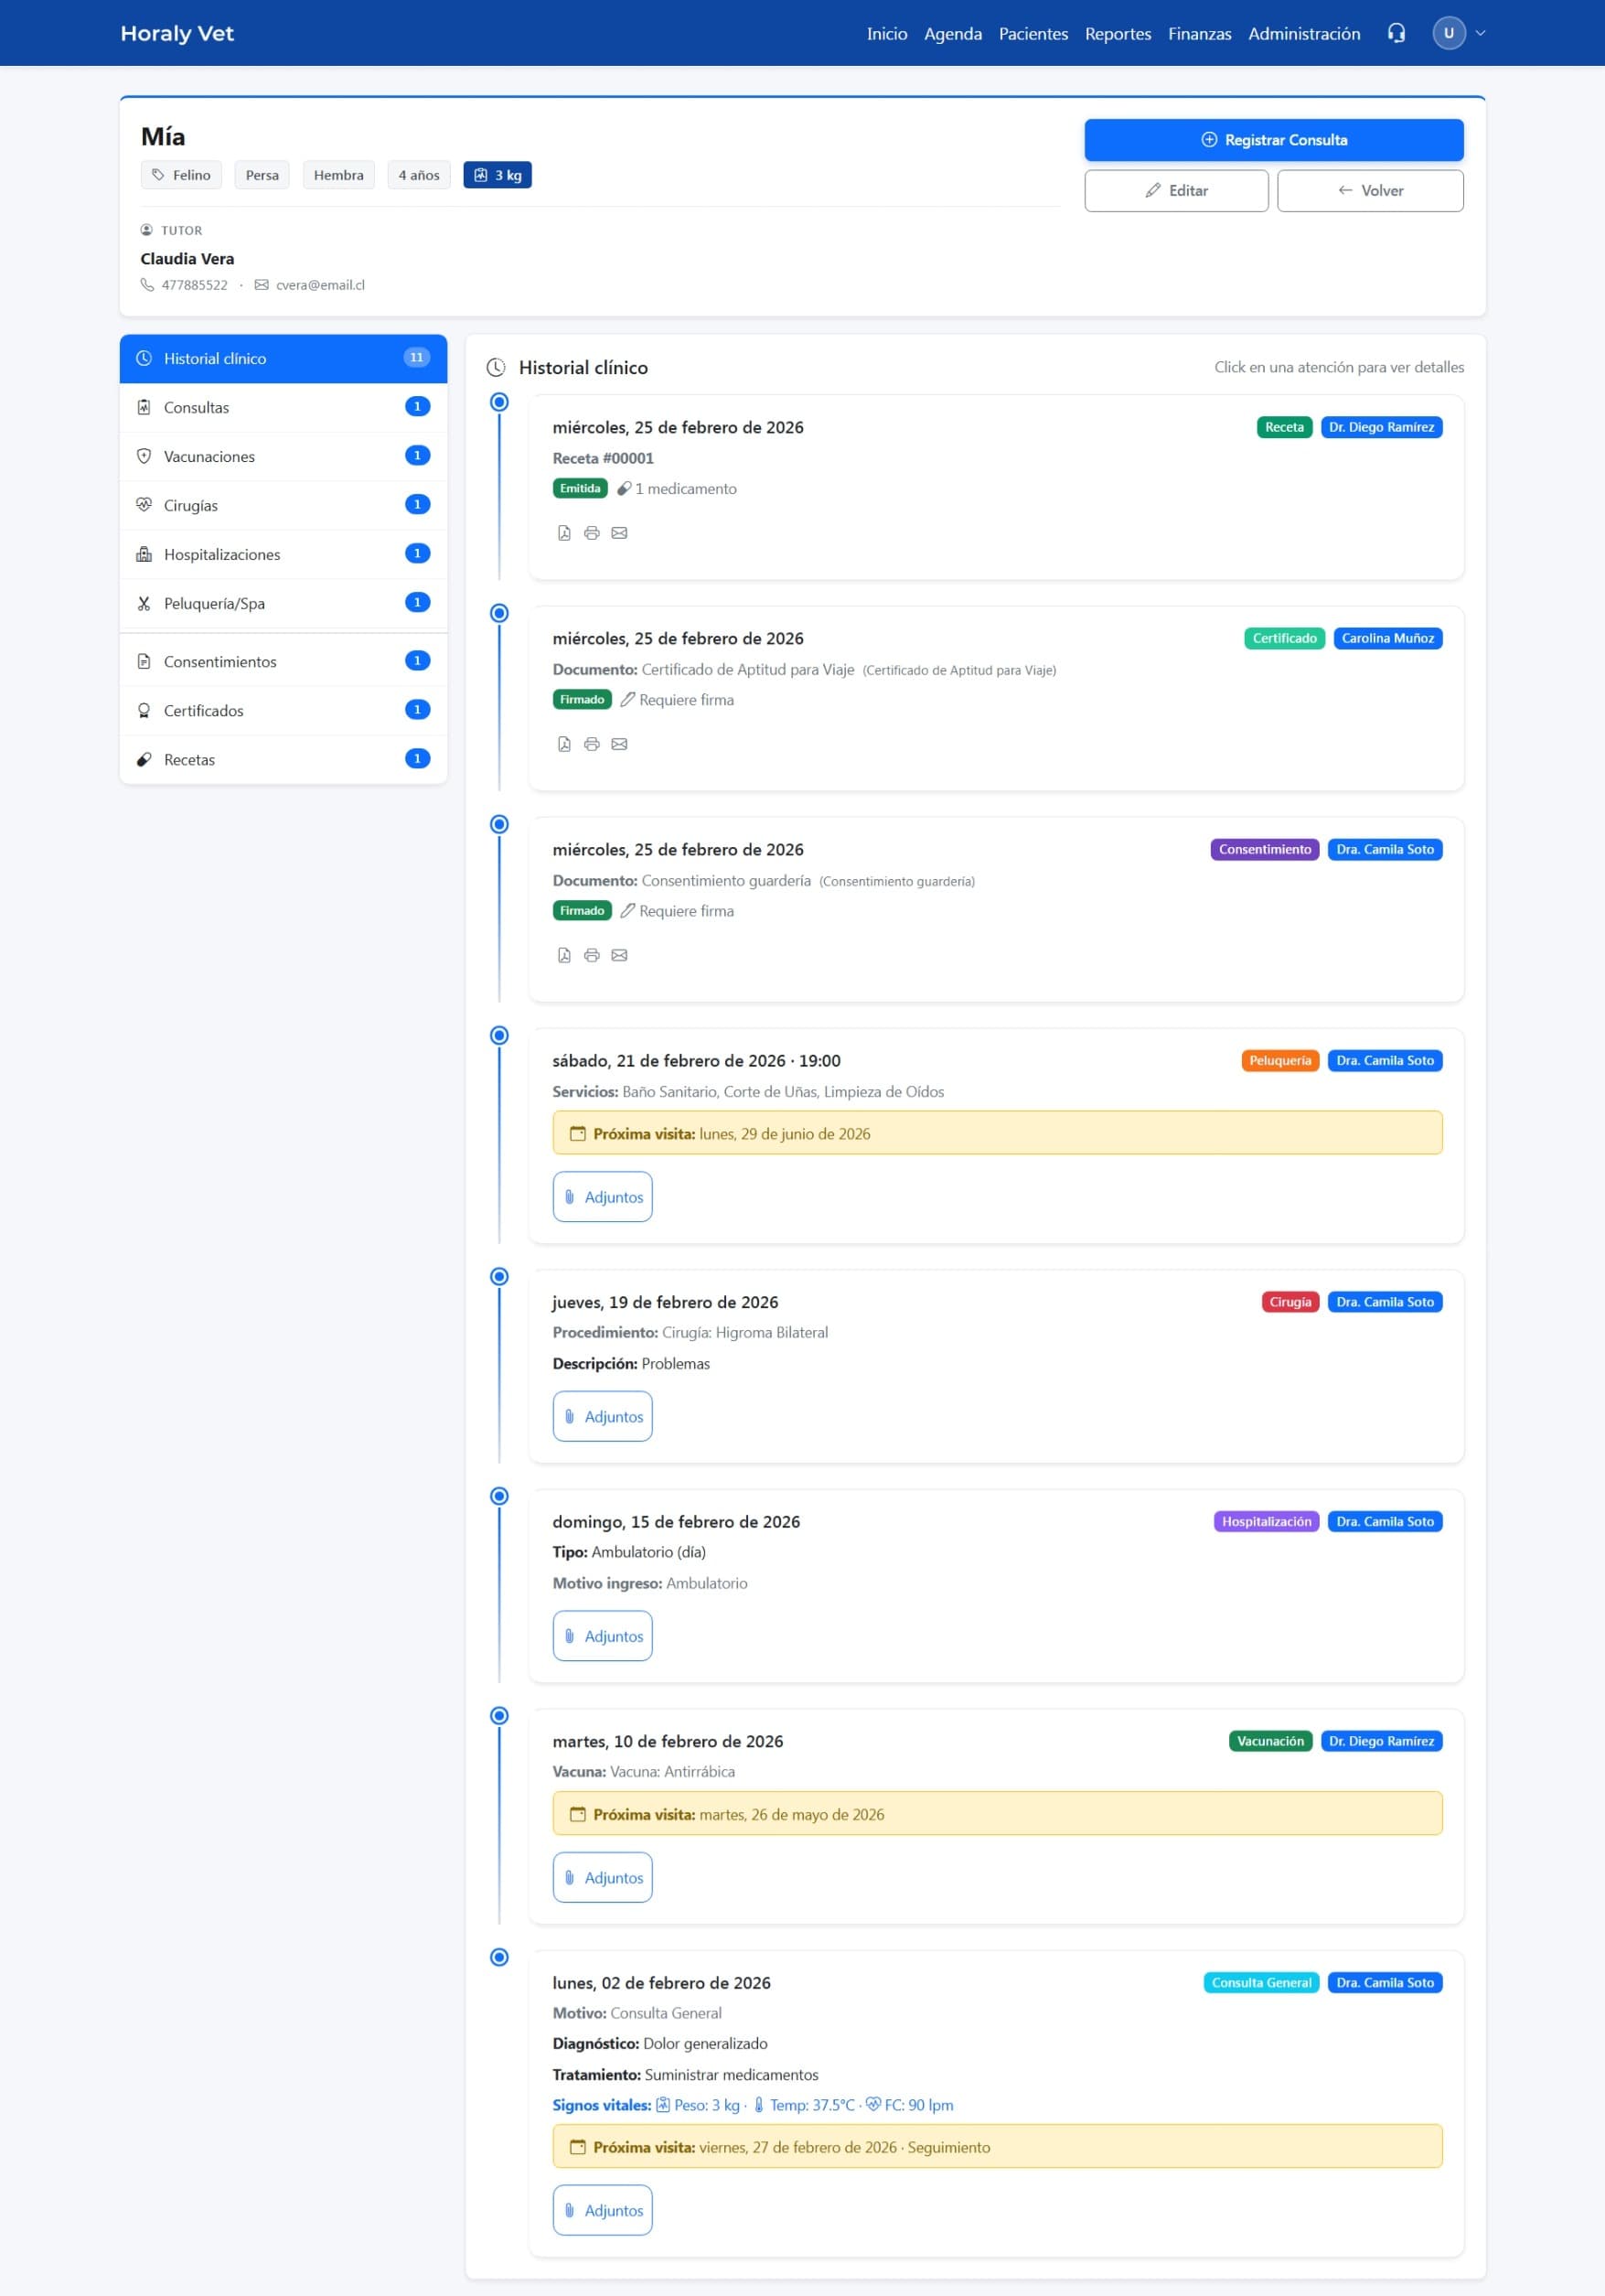Open support via the headset icon
The height and width of the screenshot is (2296, 1605).
pos(1394,32)
